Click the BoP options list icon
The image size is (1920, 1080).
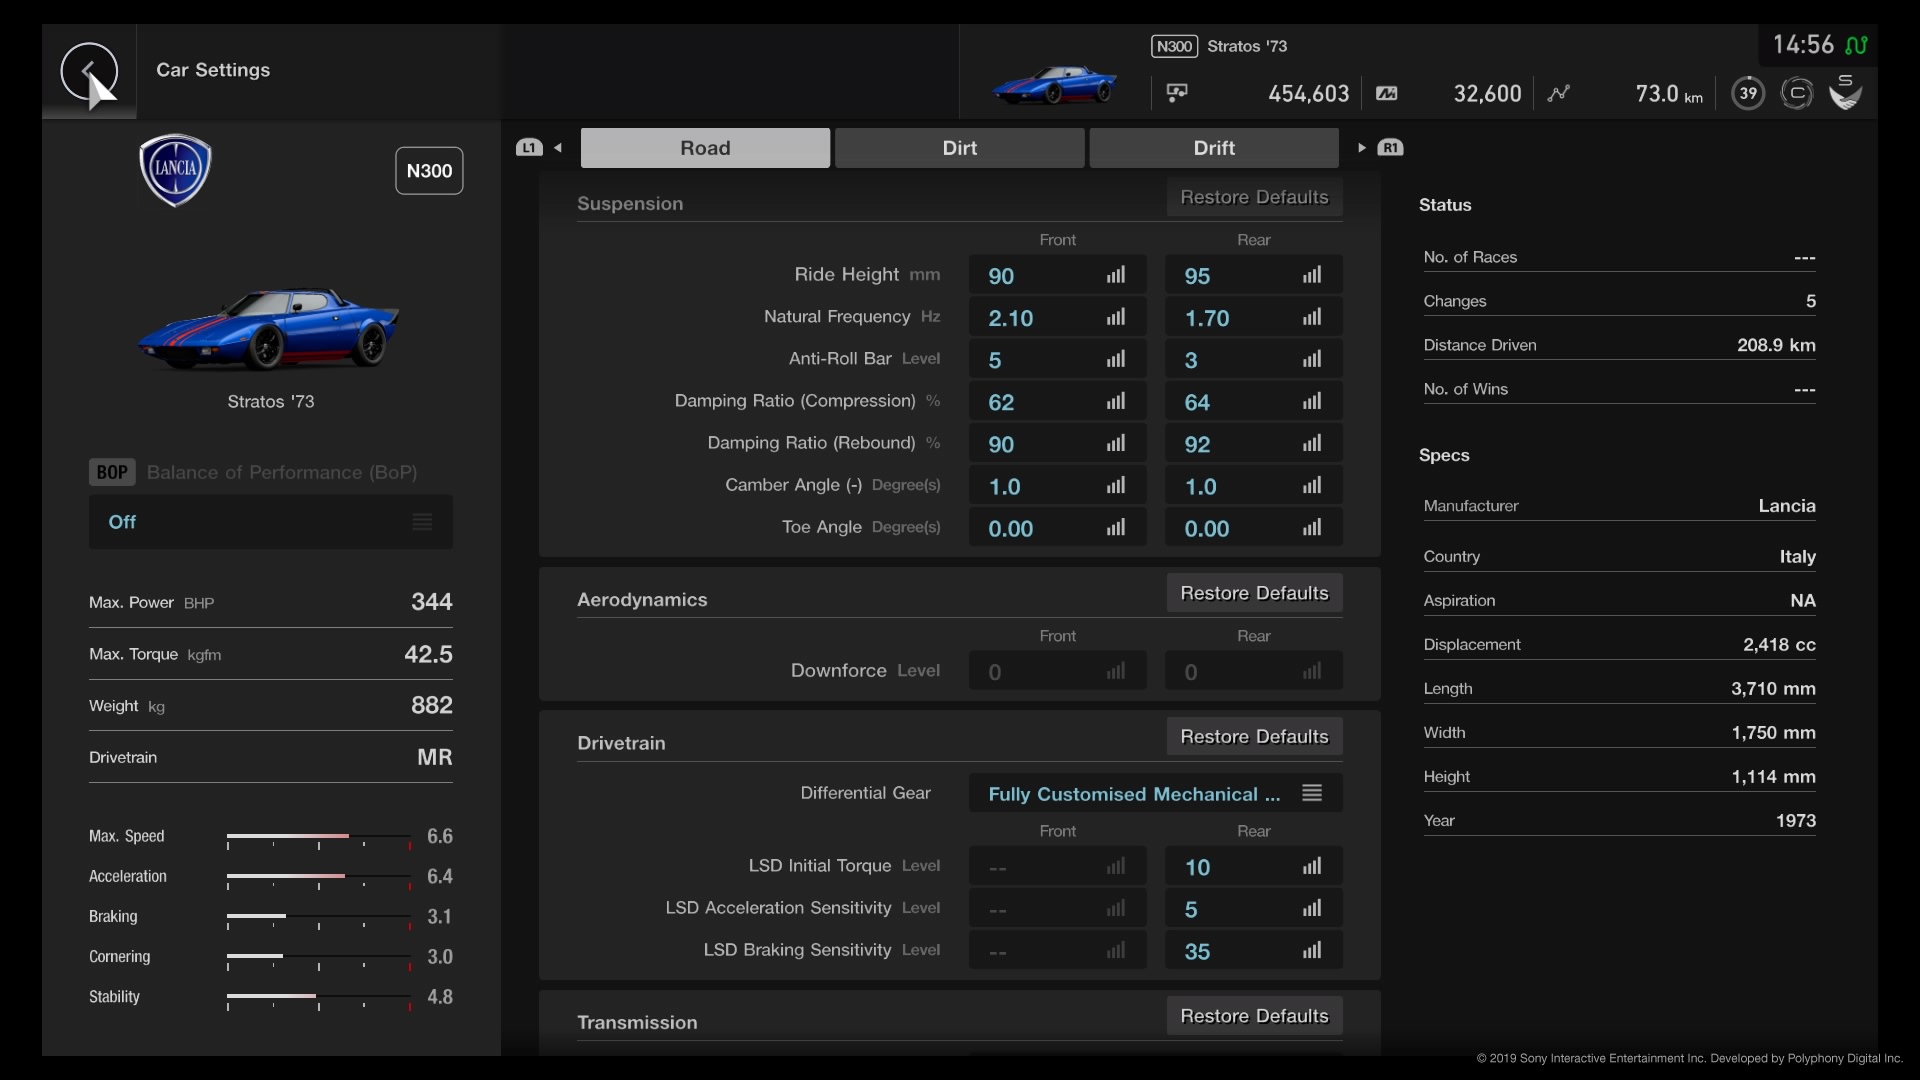(x=421, y=521)
